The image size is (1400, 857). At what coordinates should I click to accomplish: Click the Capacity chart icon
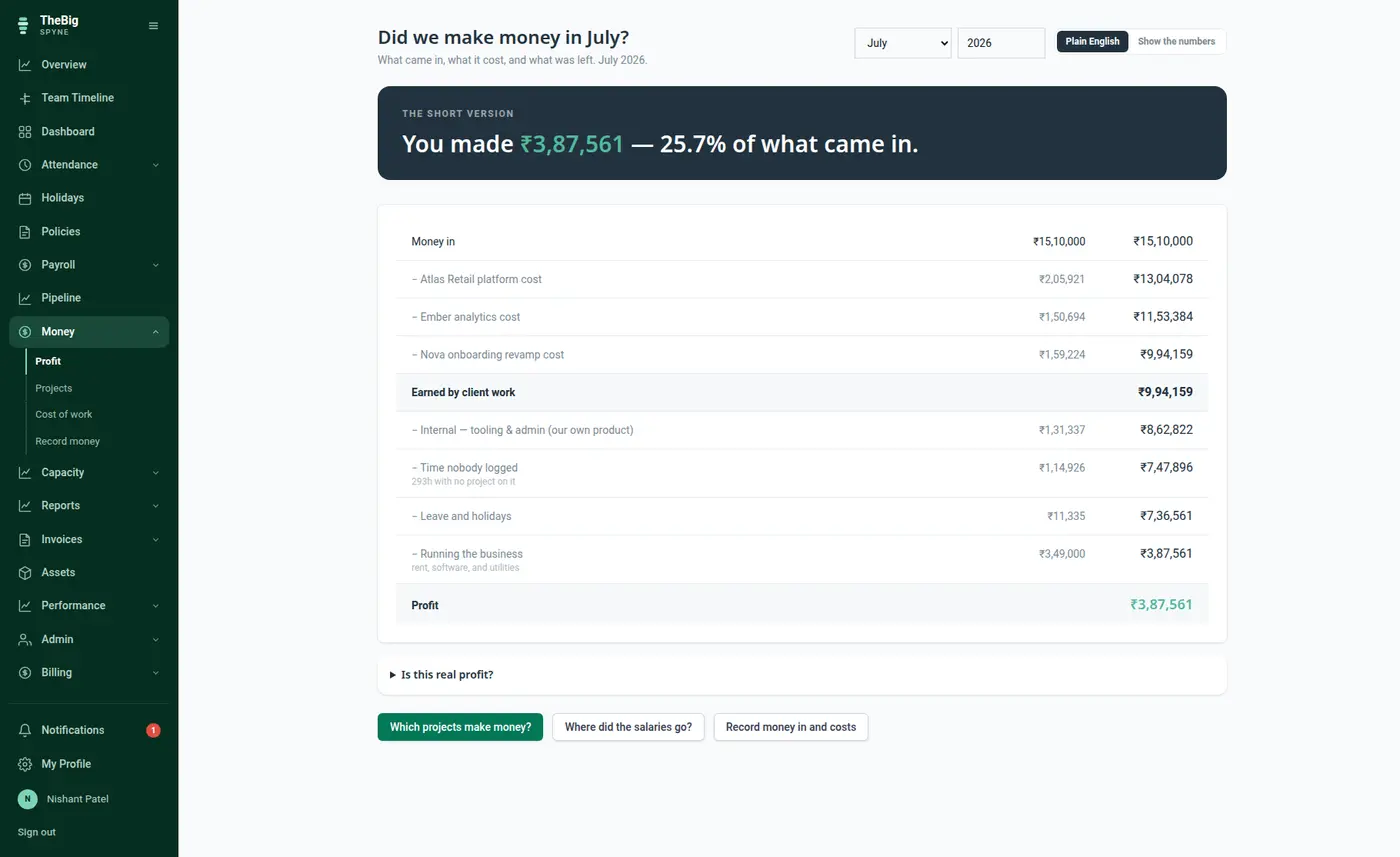point(25,472)
